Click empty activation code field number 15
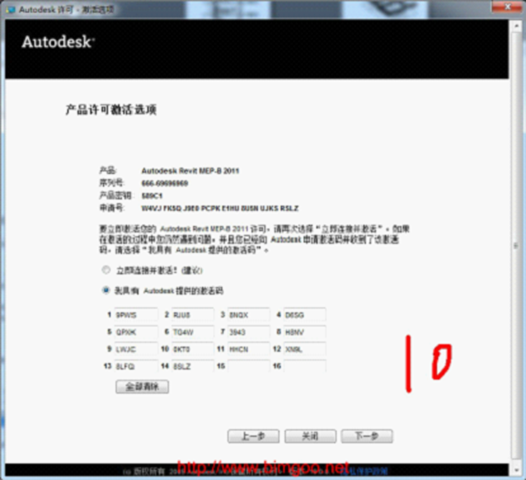 coord(249,366)
